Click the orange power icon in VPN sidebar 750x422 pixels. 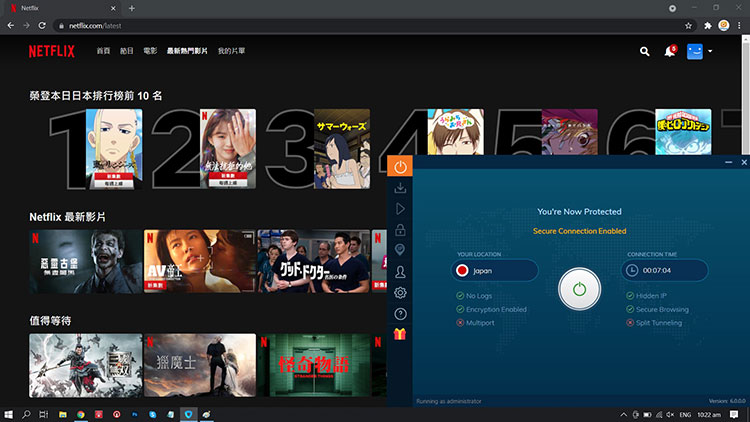pyautogui.click(x=400, y=167)
